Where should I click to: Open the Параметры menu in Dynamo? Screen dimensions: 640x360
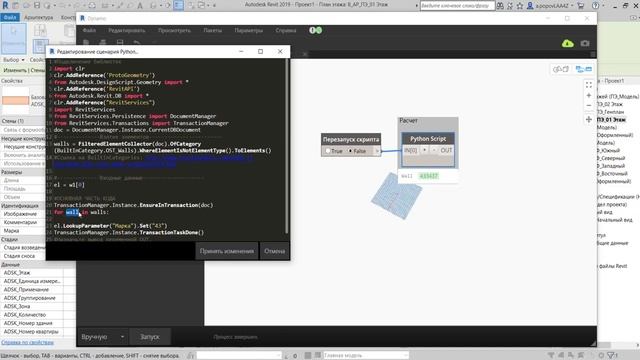[249, 30]
